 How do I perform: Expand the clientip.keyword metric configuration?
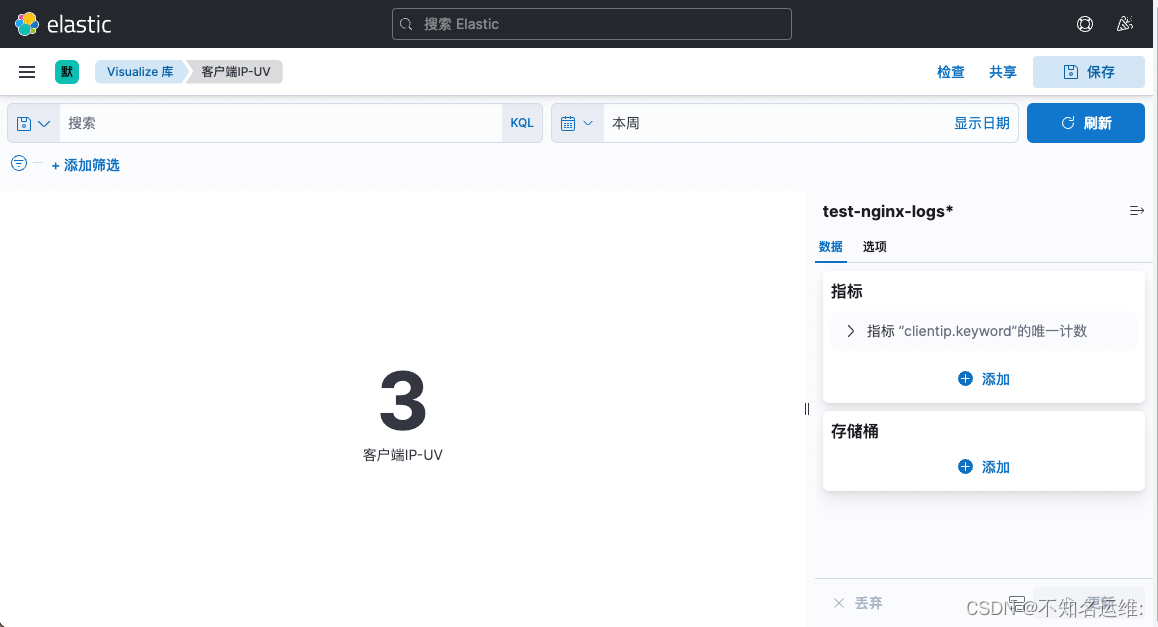pos(850,330)
